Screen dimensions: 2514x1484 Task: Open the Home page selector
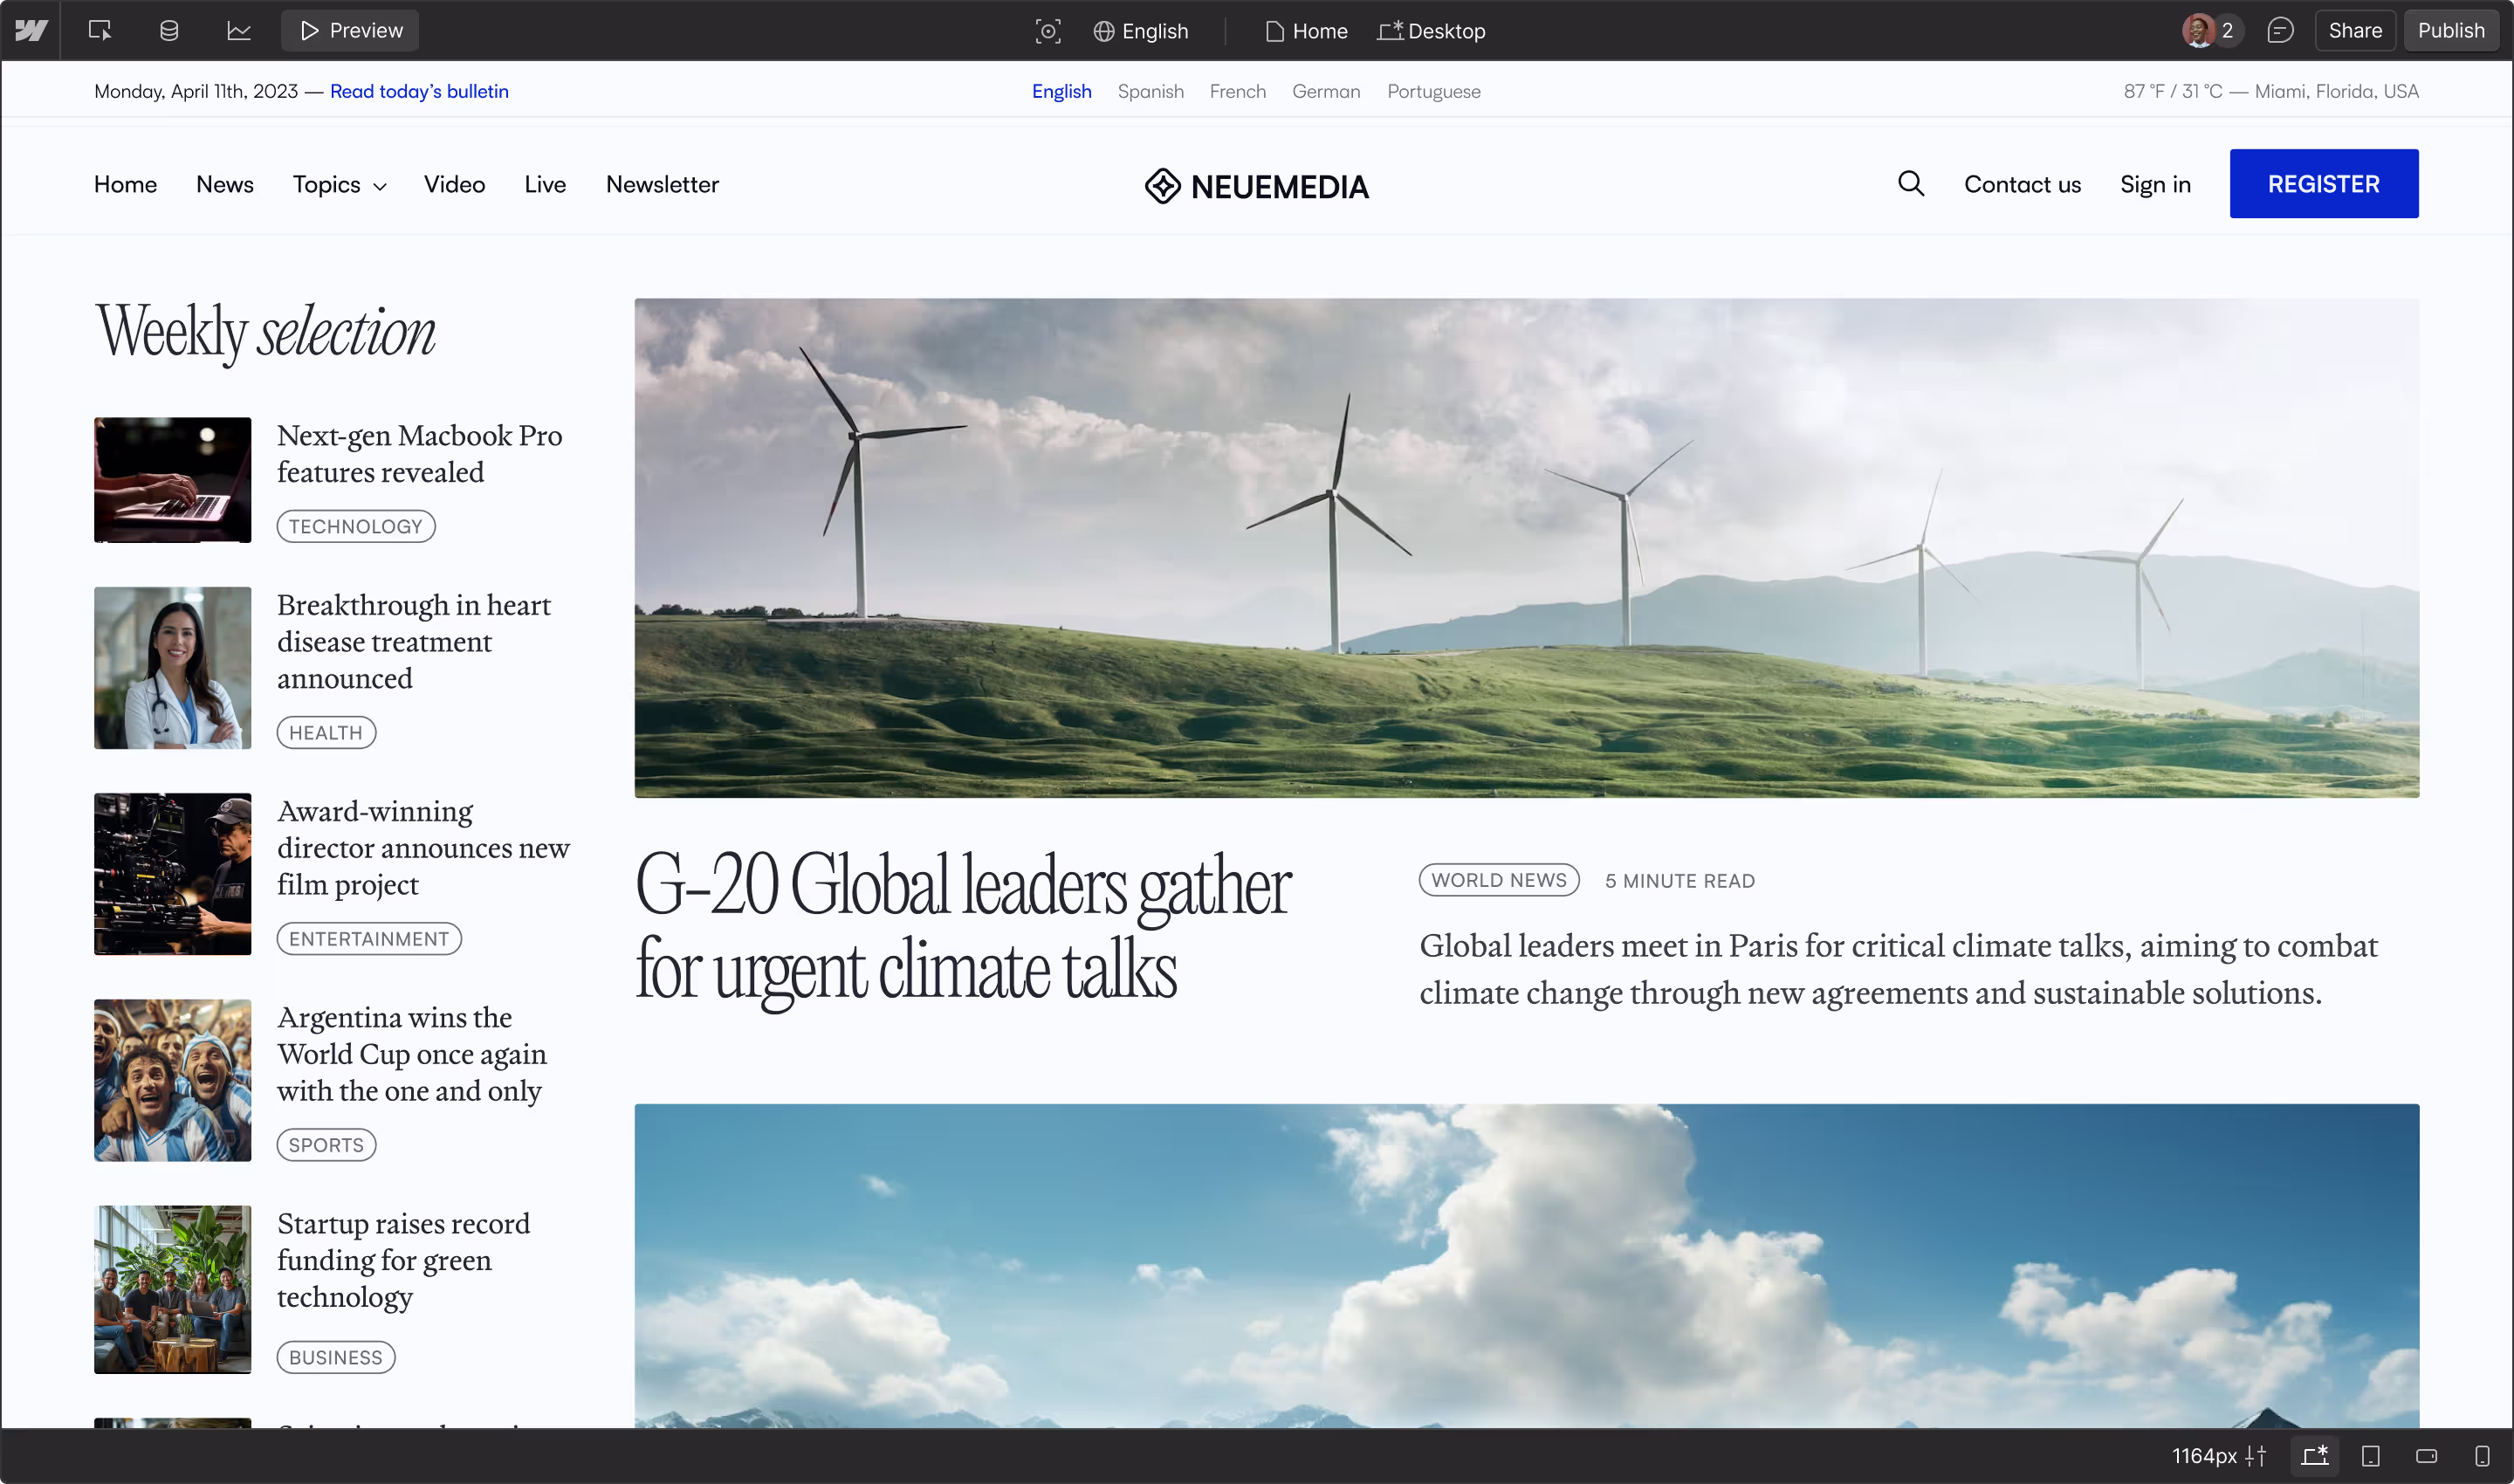click(x=1307, y=31)
